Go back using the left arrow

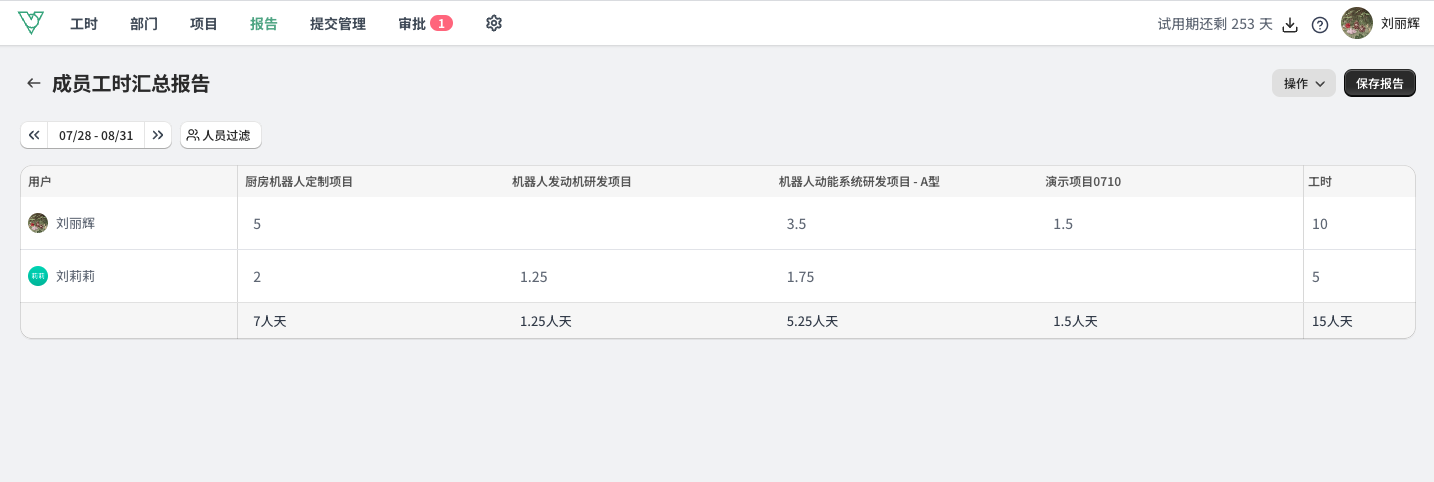pos(34,83)
